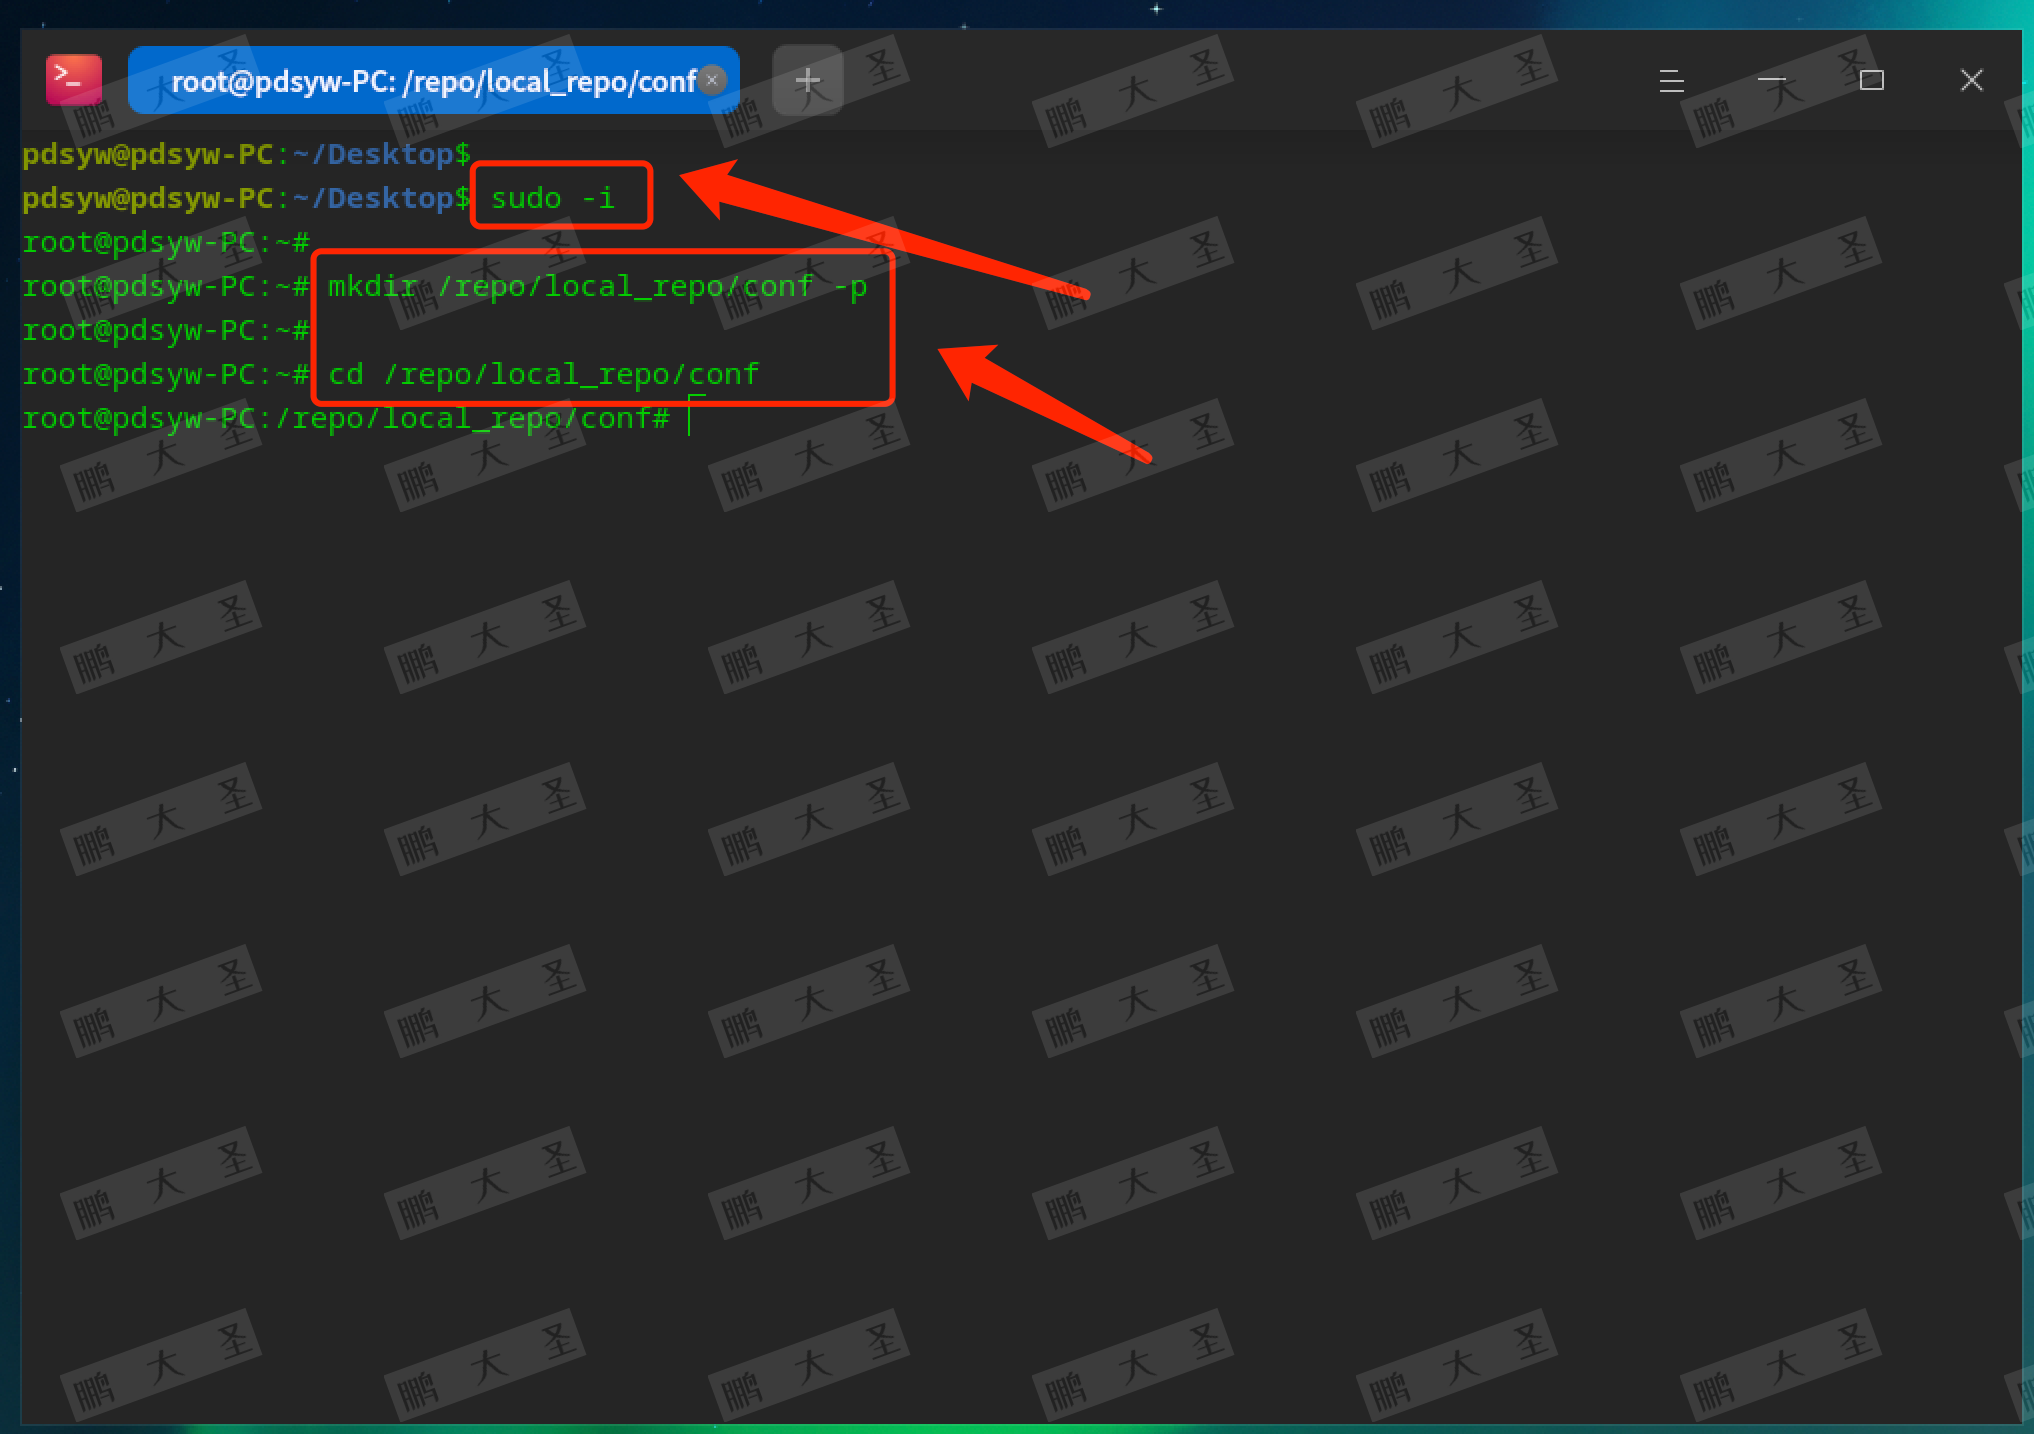The width and height of the screenshot is (2034, 1434).
Task: Click the '/repo/local_repo/conf' path in mkdir command
Action: pos(625,287)
